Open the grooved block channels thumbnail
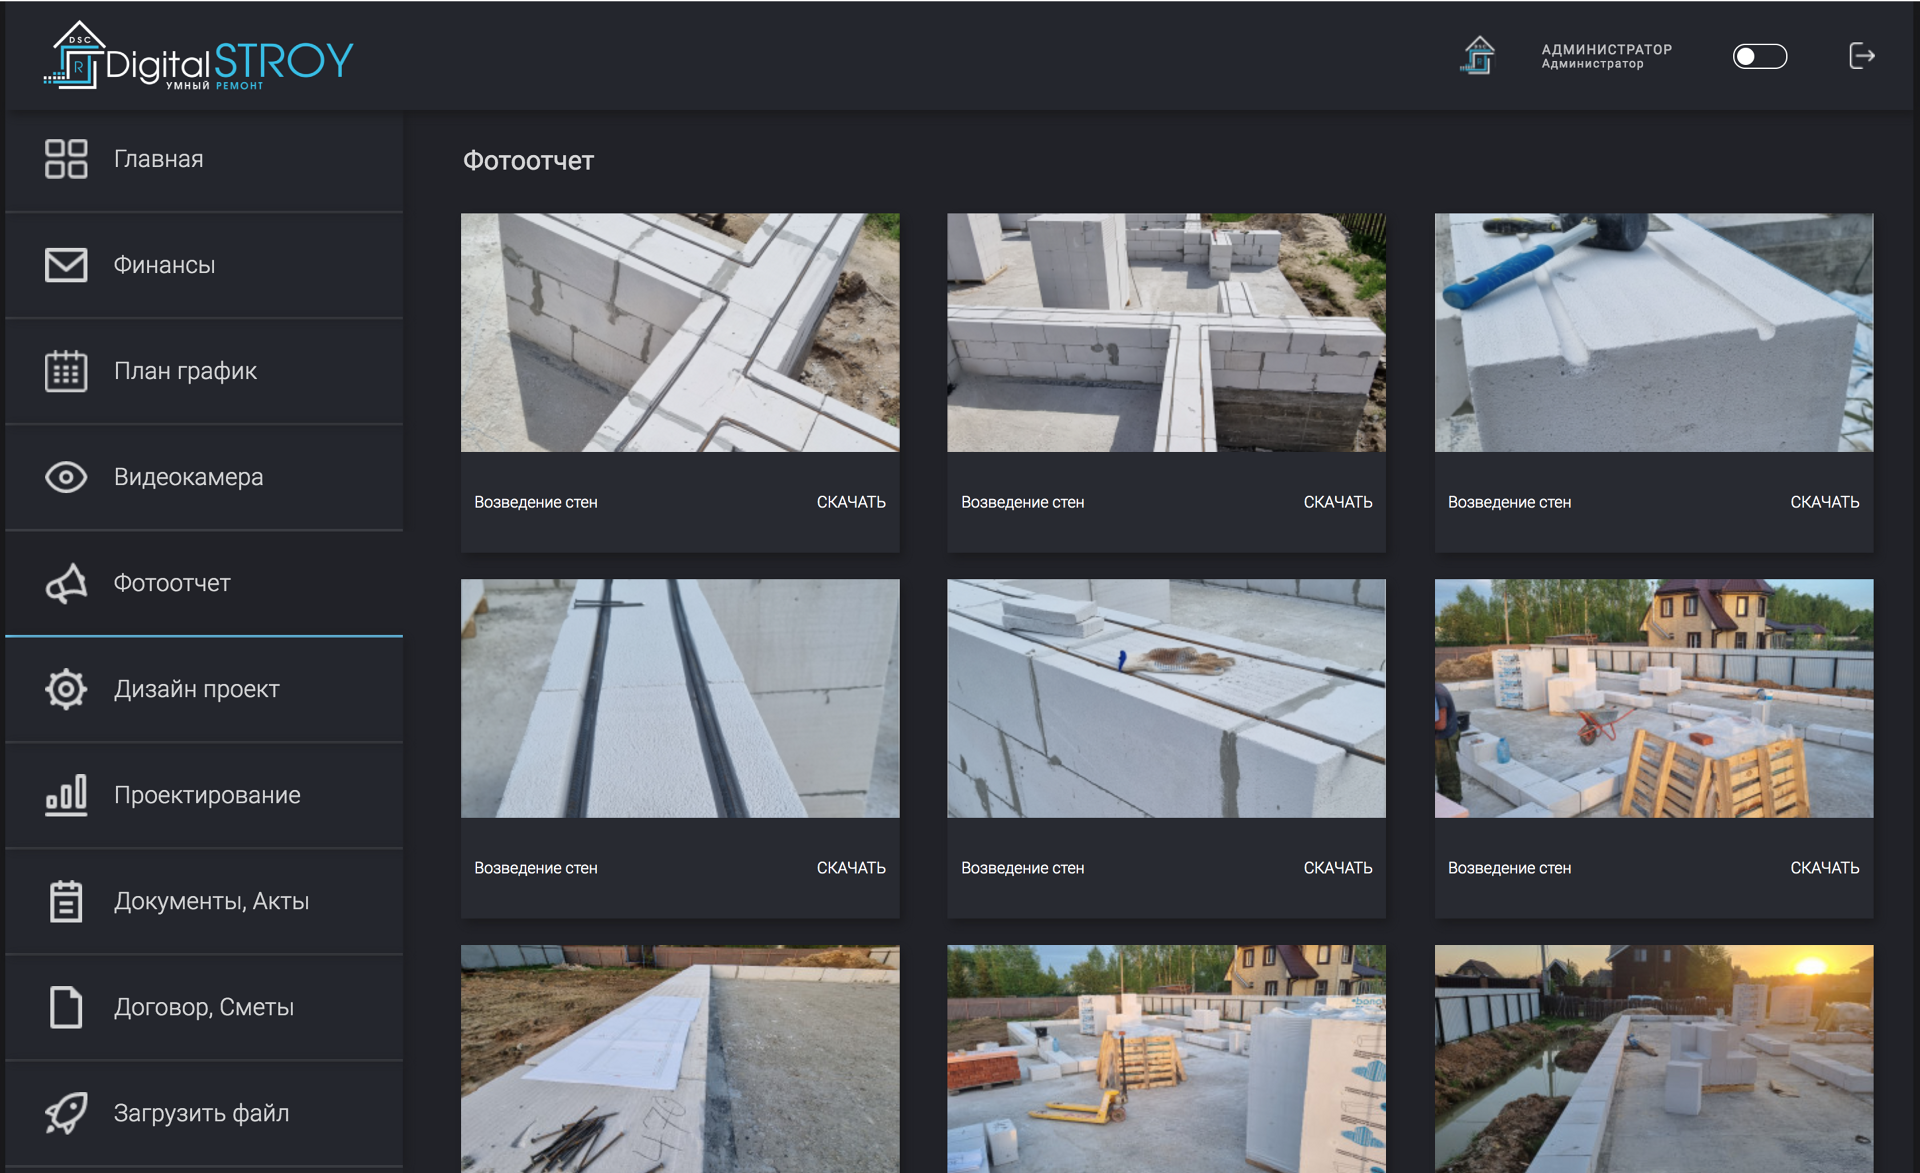Image resolution: width=1920 pixels, height=1173 pixels. click(x=680, y=698)
